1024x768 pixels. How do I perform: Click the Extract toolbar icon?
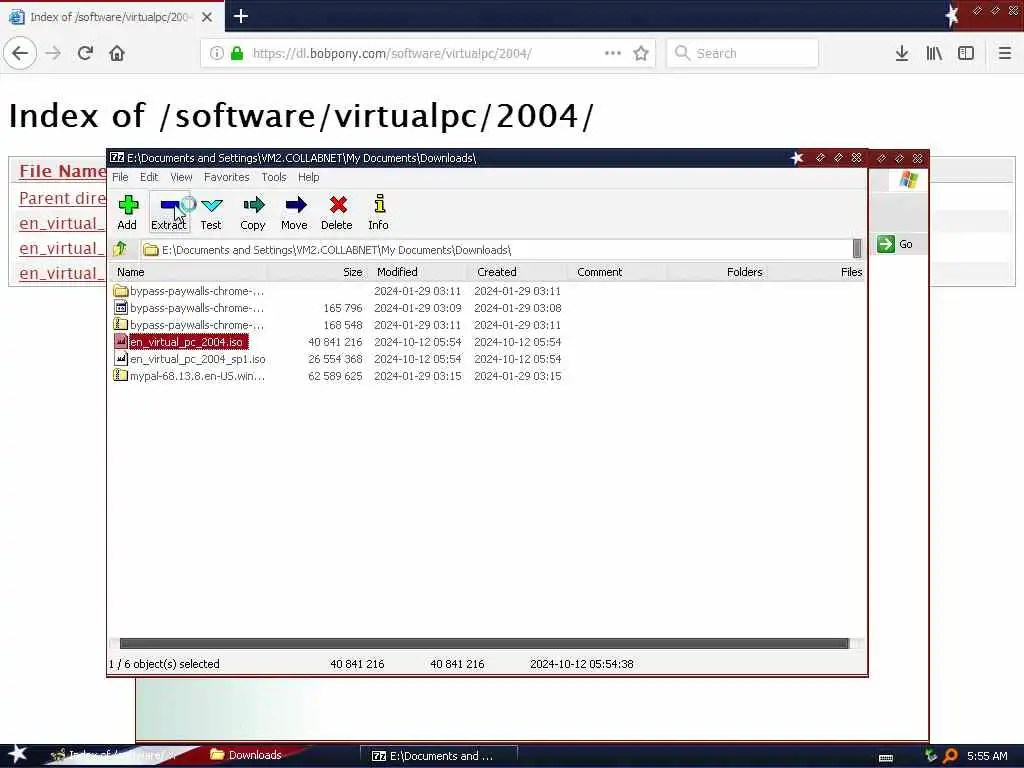(169, 212)
